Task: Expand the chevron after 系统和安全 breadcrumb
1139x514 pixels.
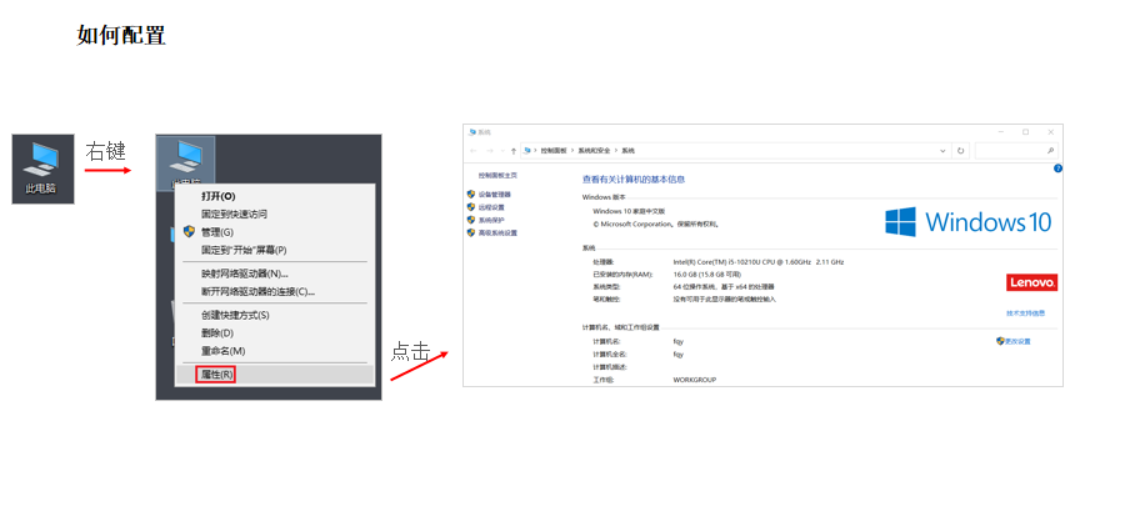Action: pyautogui.click(x=617, y=151)
